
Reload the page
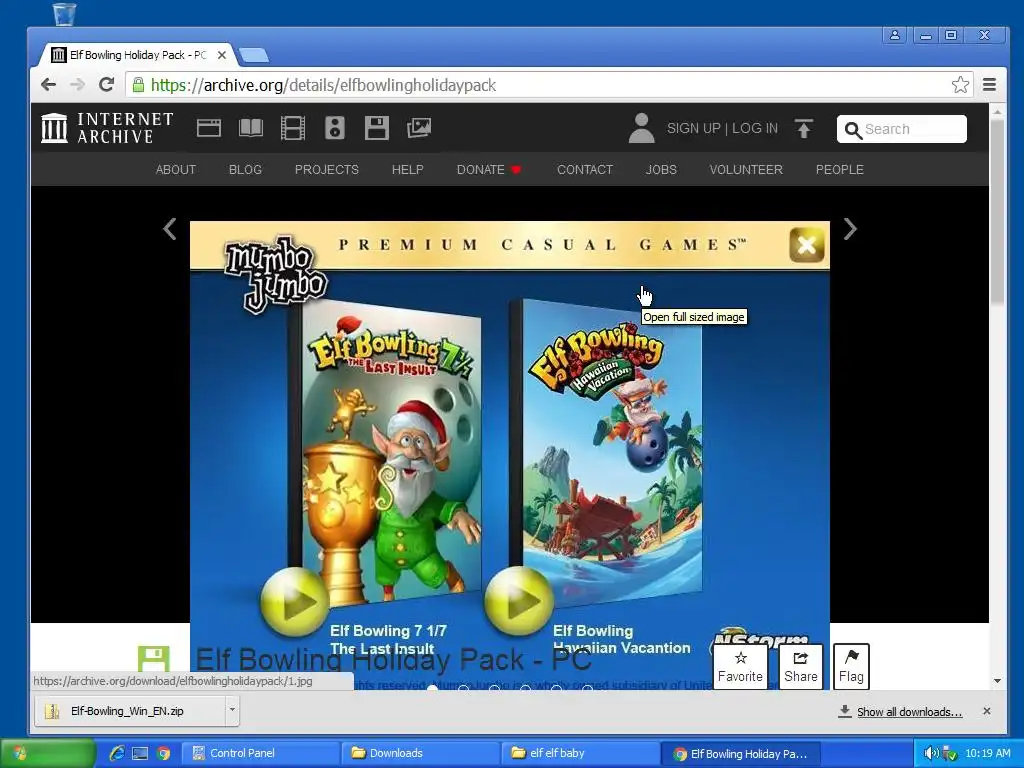coord(106,85)
